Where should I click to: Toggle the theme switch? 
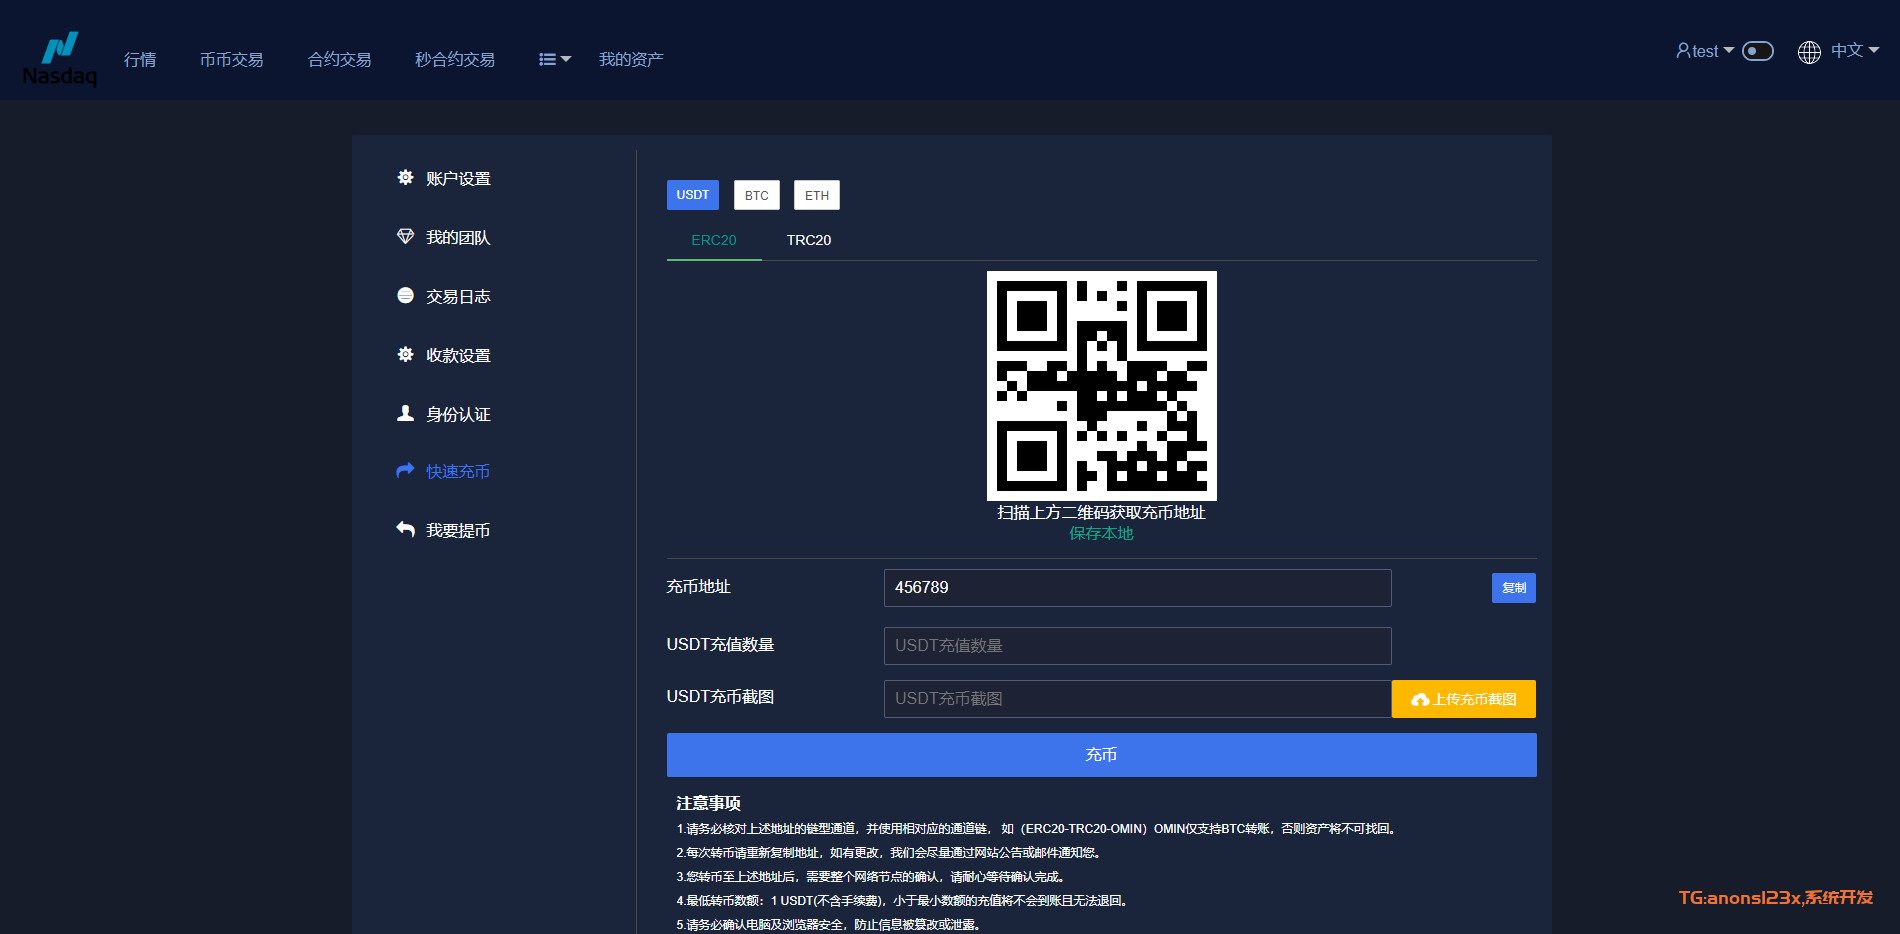coord(1758,51)
